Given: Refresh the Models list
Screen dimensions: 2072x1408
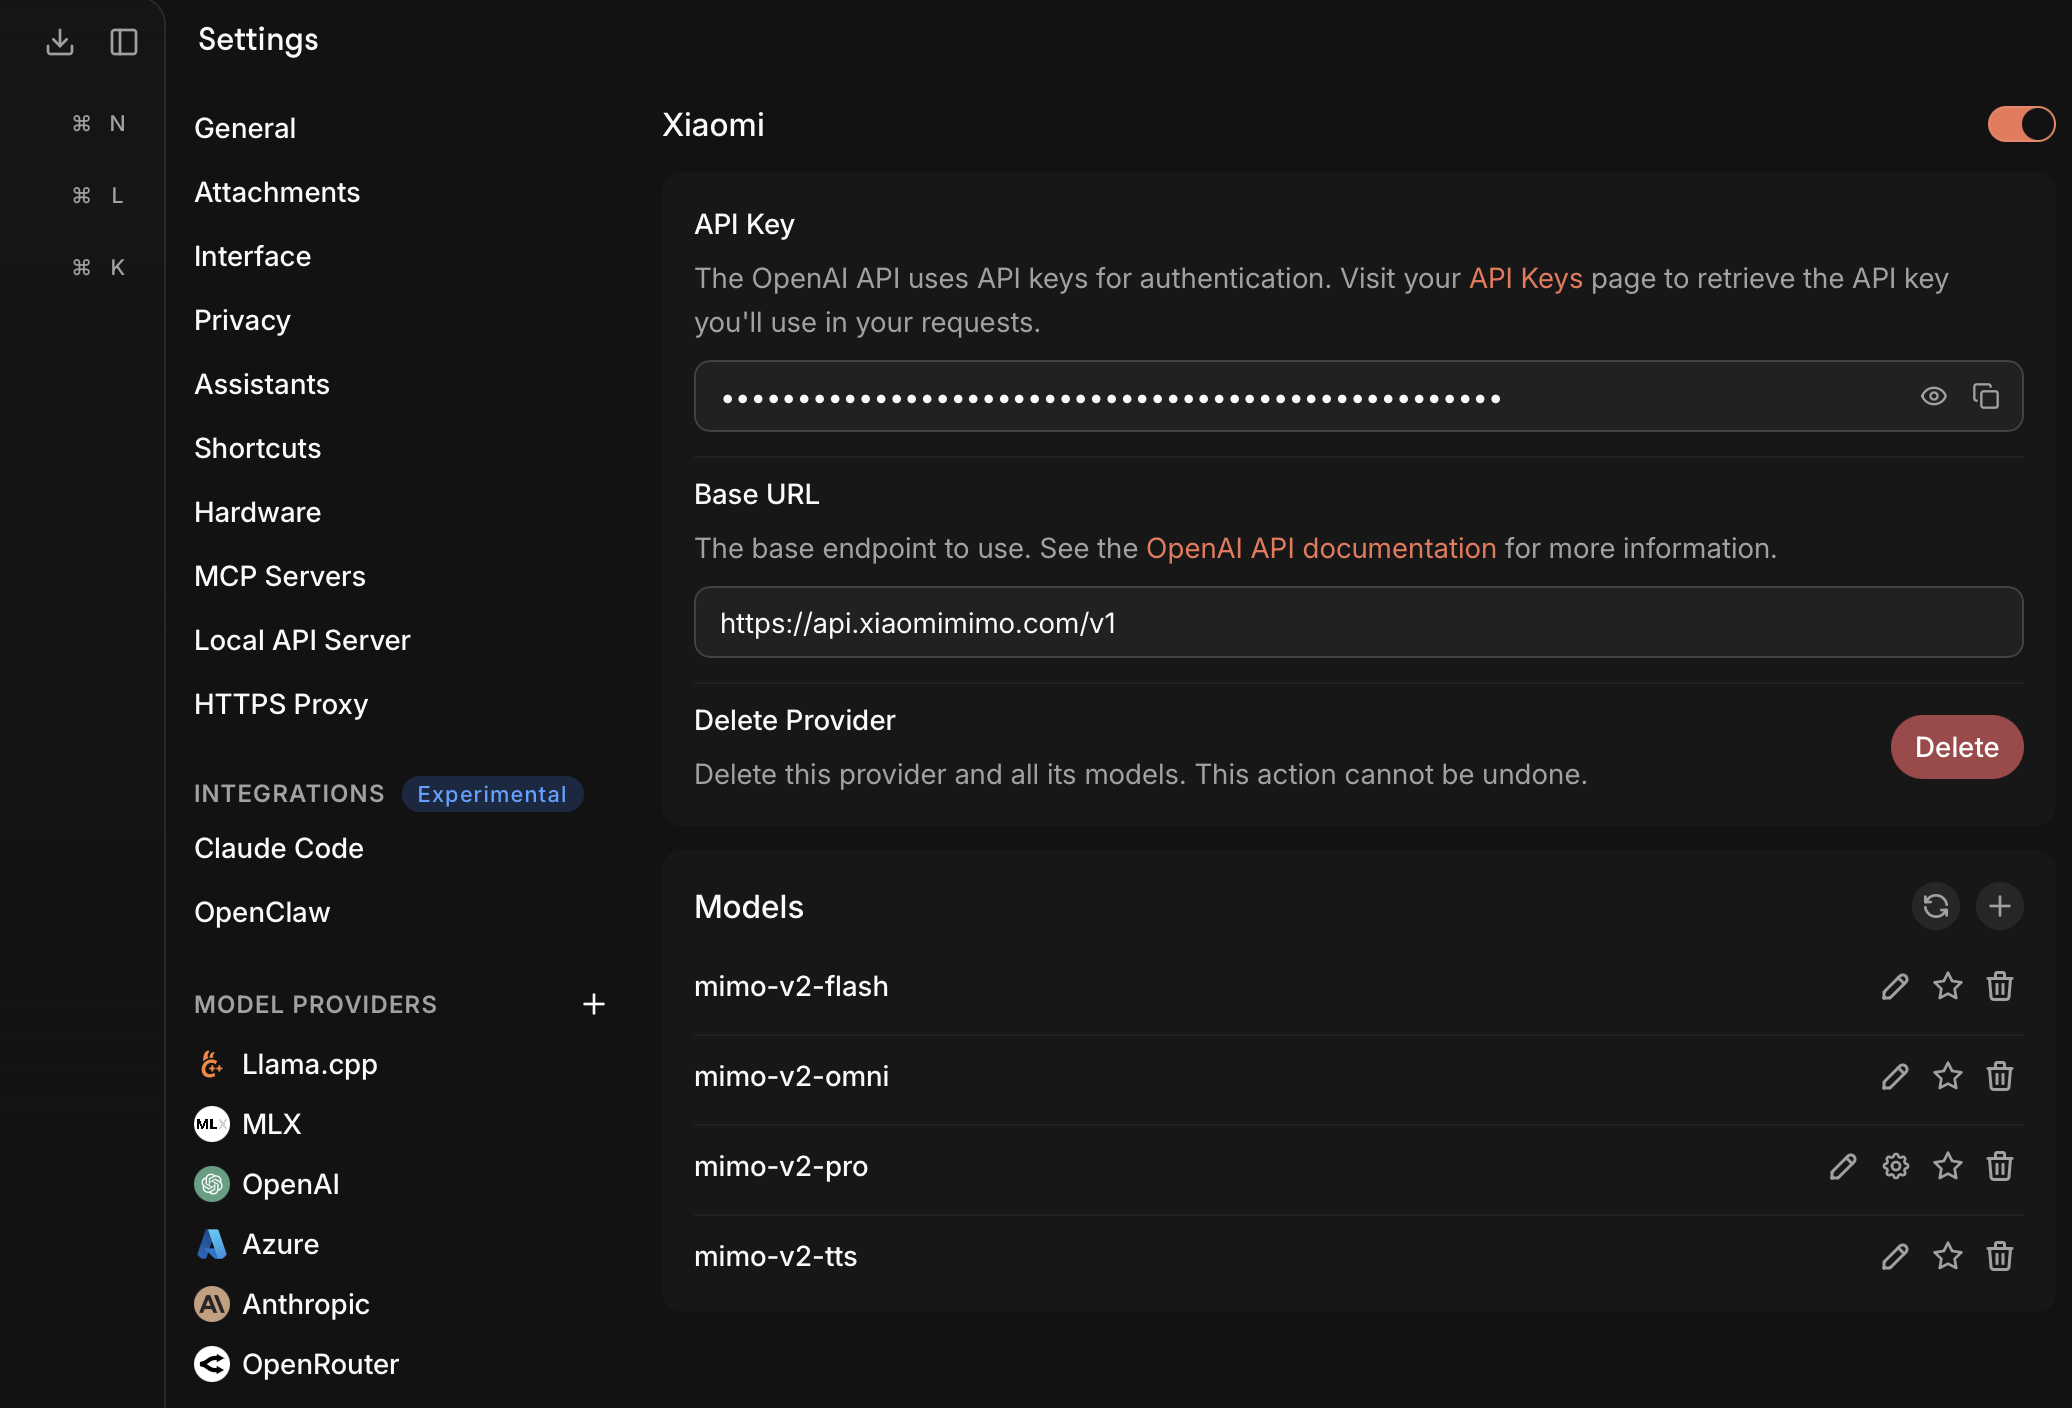Looking at the screenshot, I should [1935, 906].
